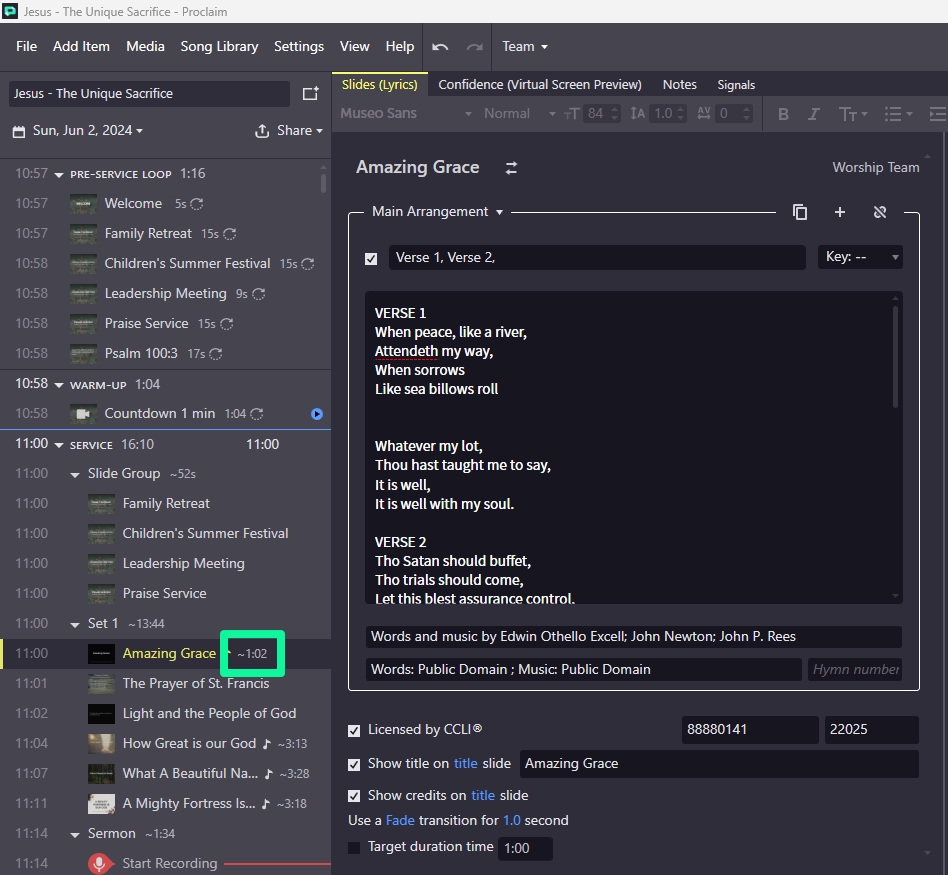The image size is (948, 875).
Task: Enable Target duration time checkbox
Action: pos(354,848)
